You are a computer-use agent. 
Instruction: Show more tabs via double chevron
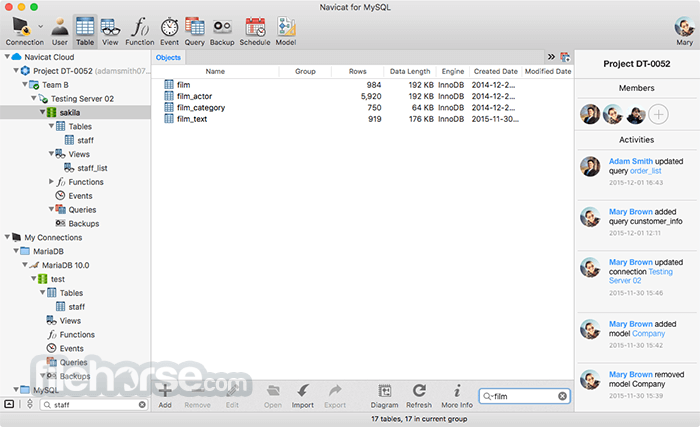pos(551,57)
